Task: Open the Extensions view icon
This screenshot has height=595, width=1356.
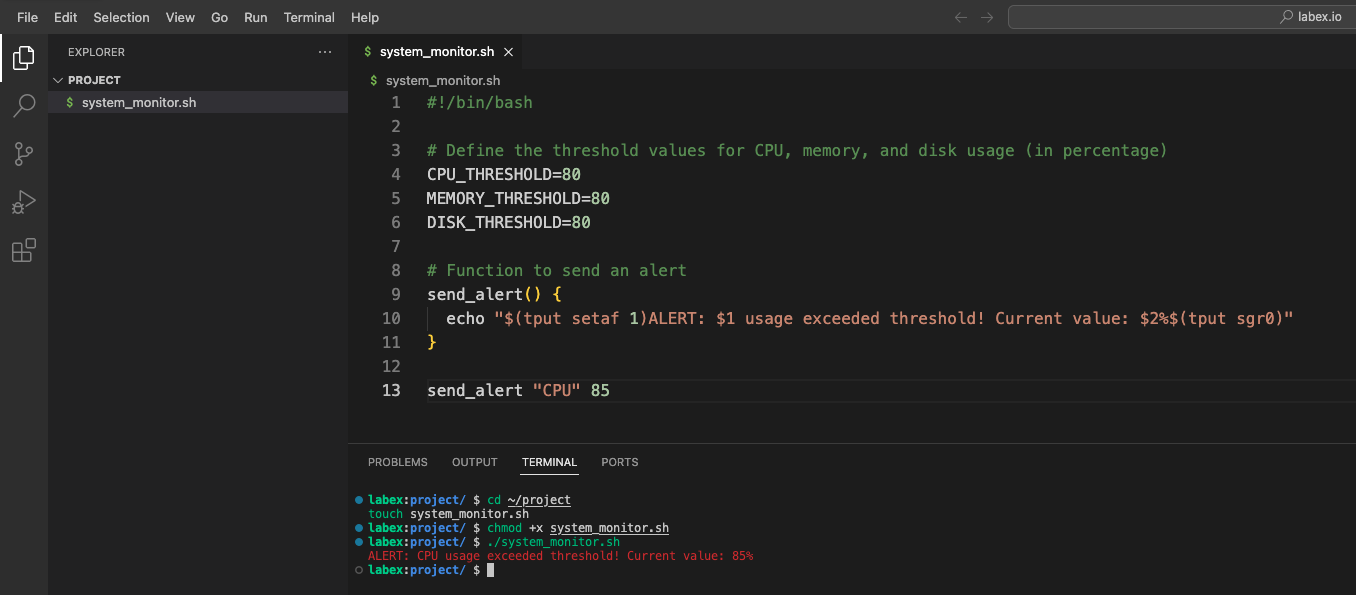Action: 22,250
